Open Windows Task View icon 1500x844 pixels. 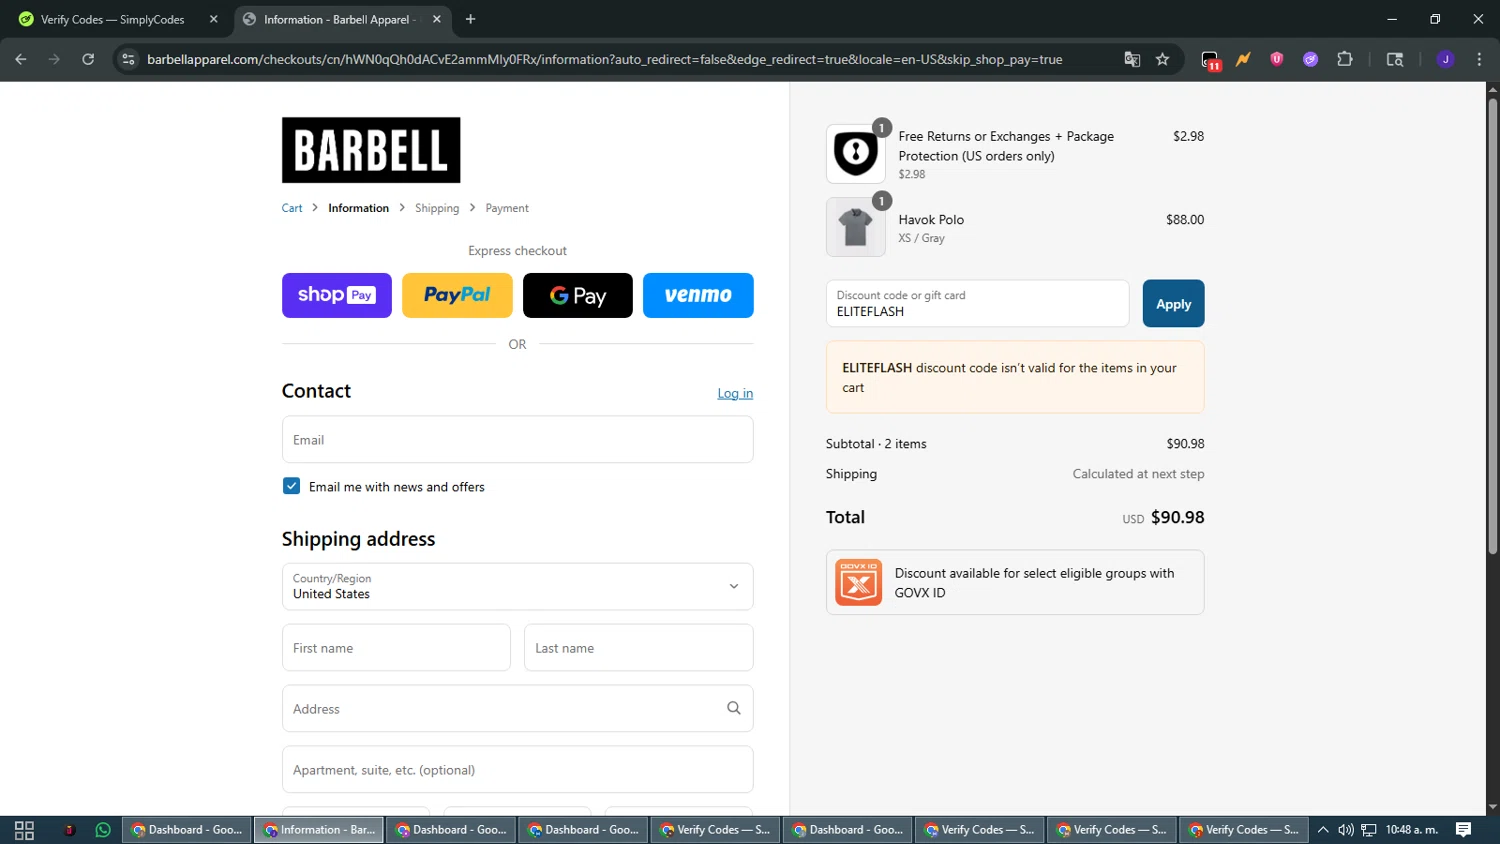(24, 830)
